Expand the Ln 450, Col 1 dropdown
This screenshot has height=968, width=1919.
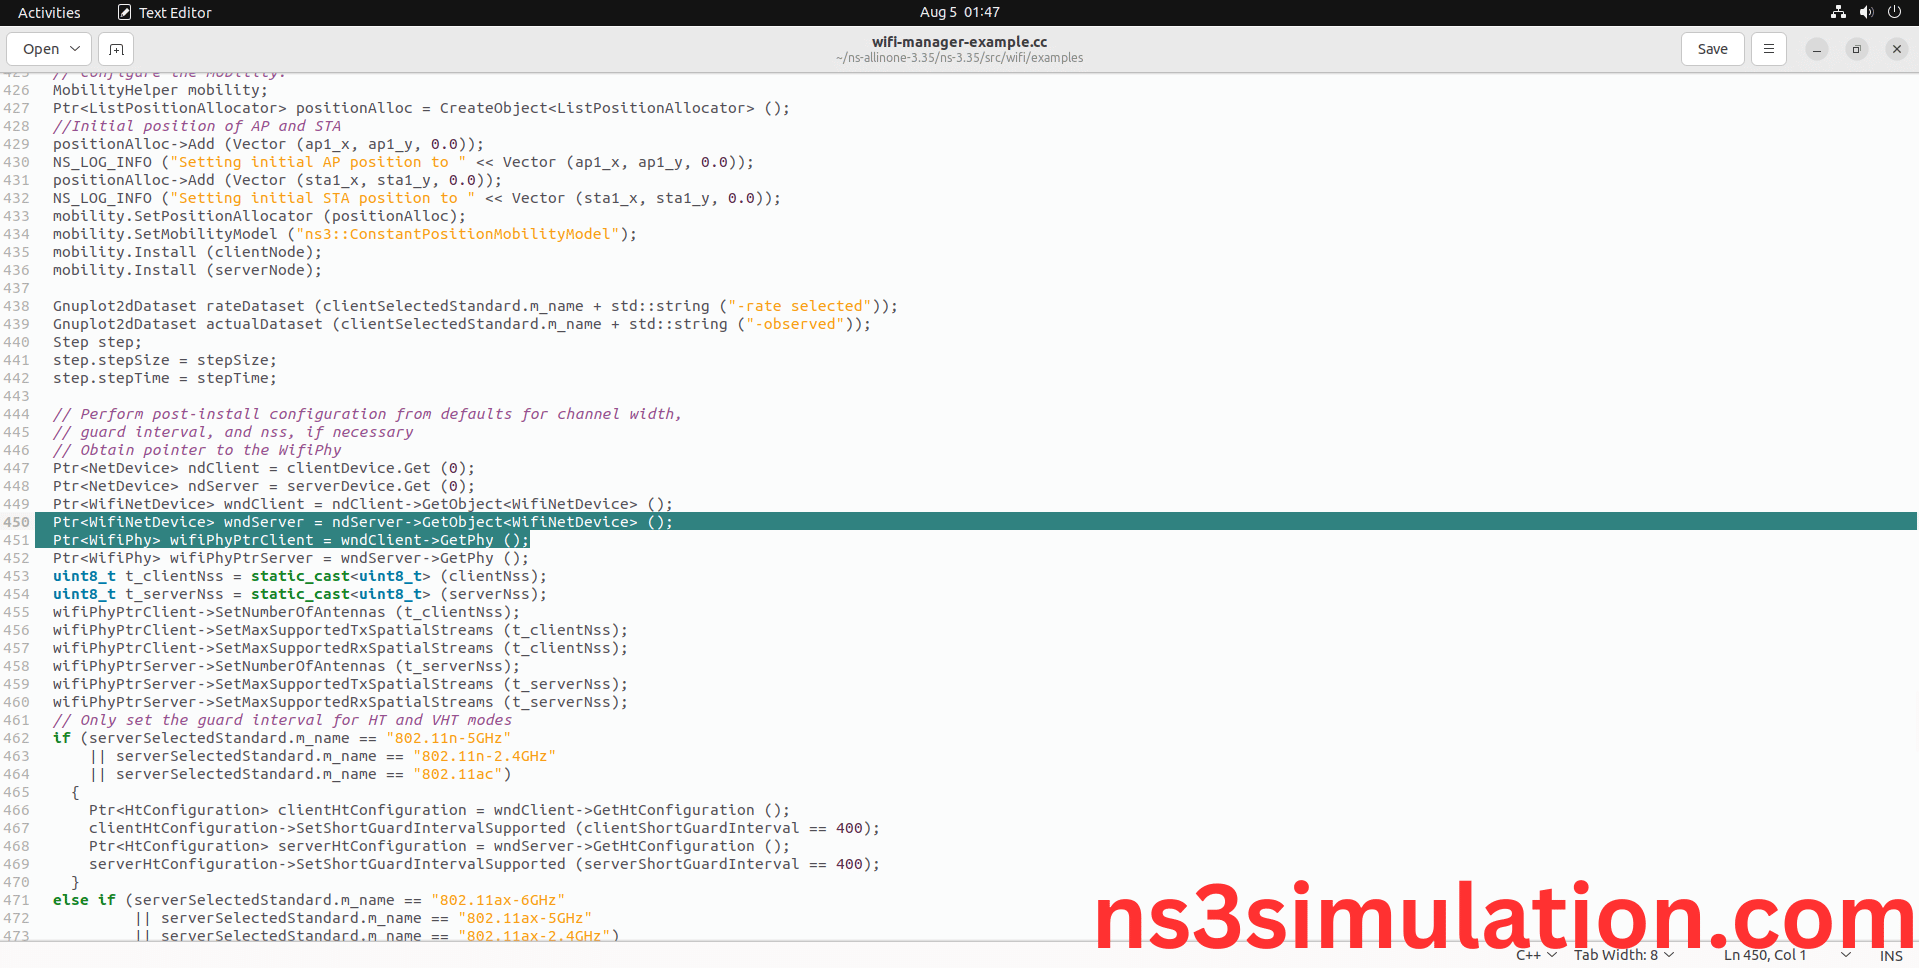[x=1766, y=955]
